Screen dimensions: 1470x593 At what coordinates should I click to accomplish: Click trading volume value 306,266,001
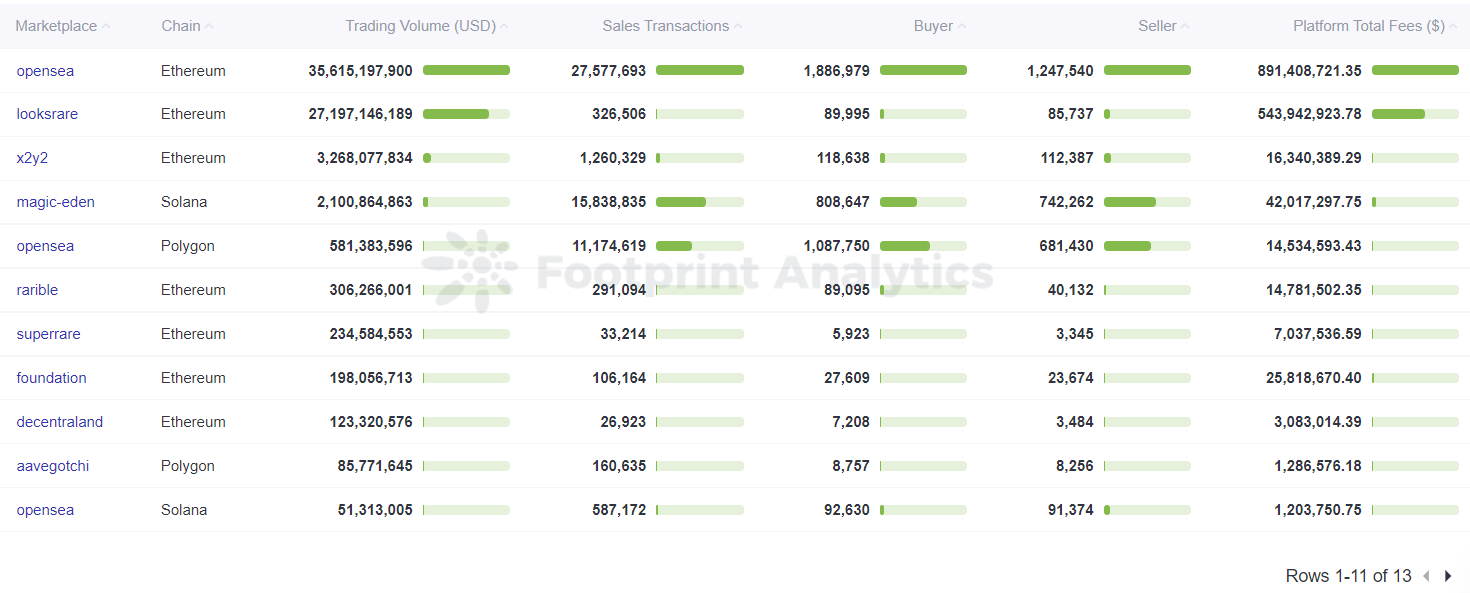point(371,290)
